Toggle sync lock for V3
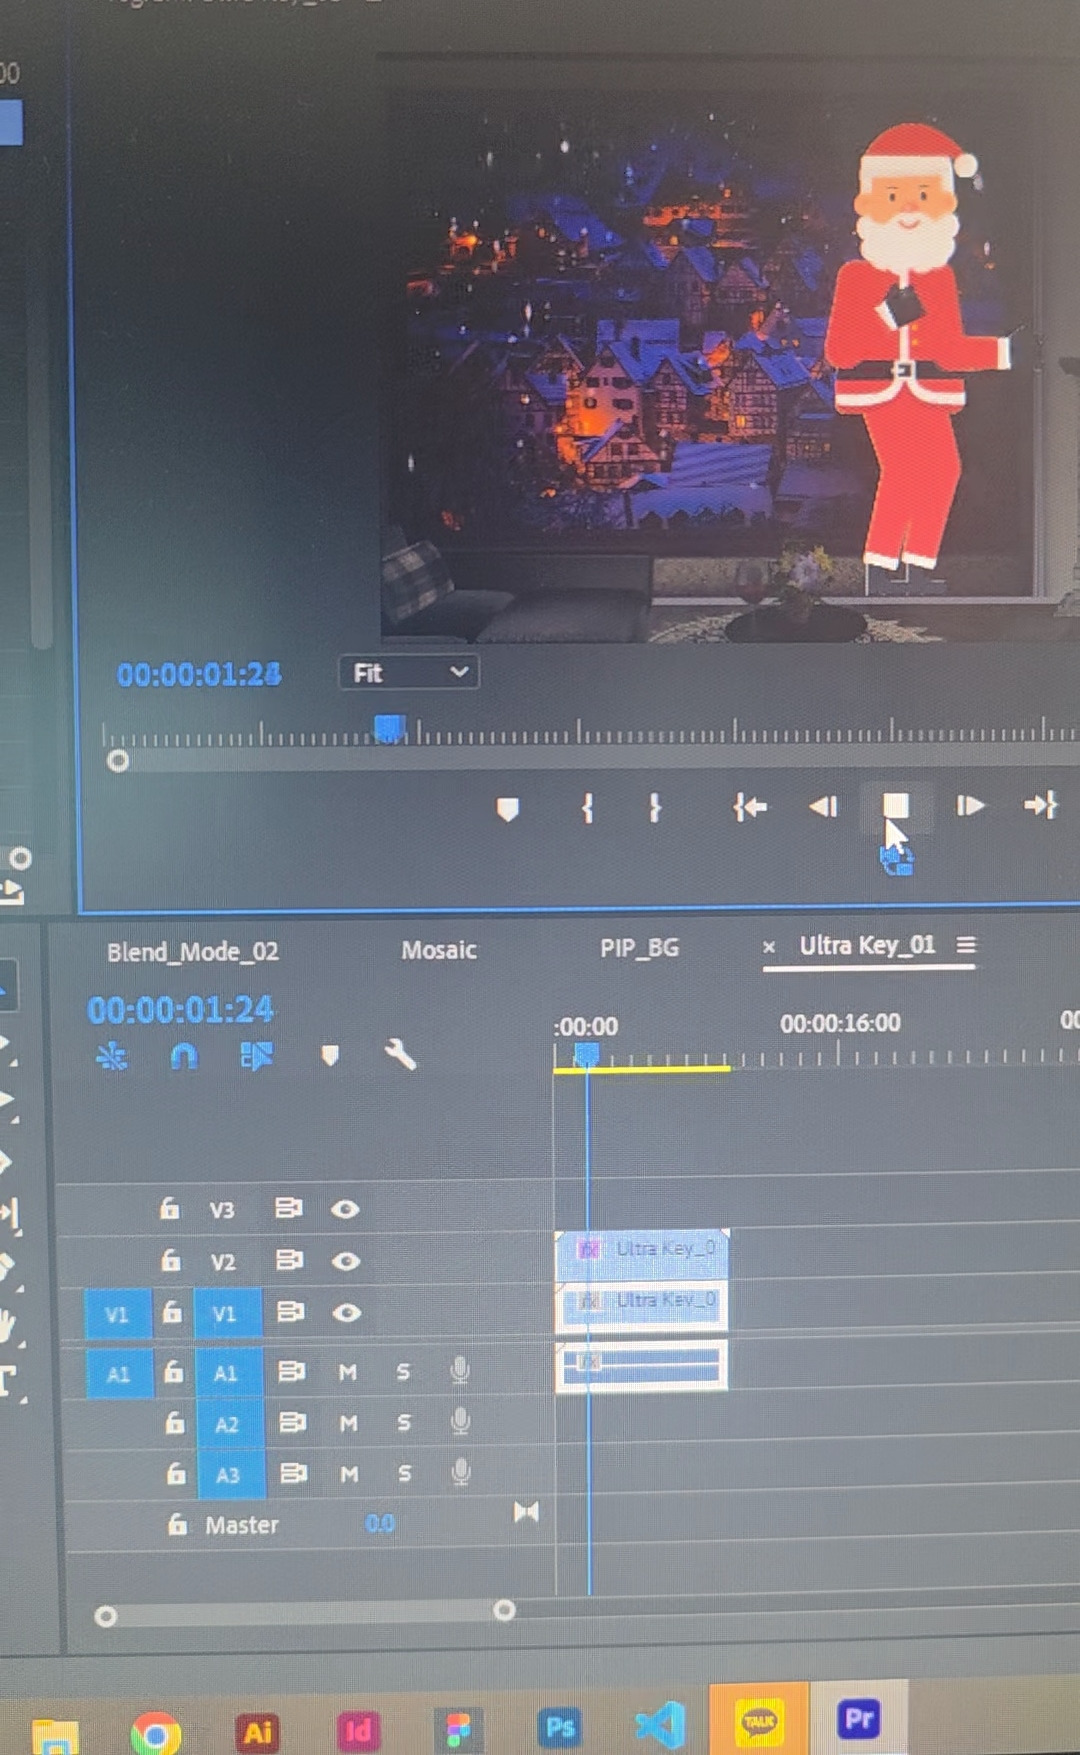1080x1755 pixels. [x=289, y=1208]
